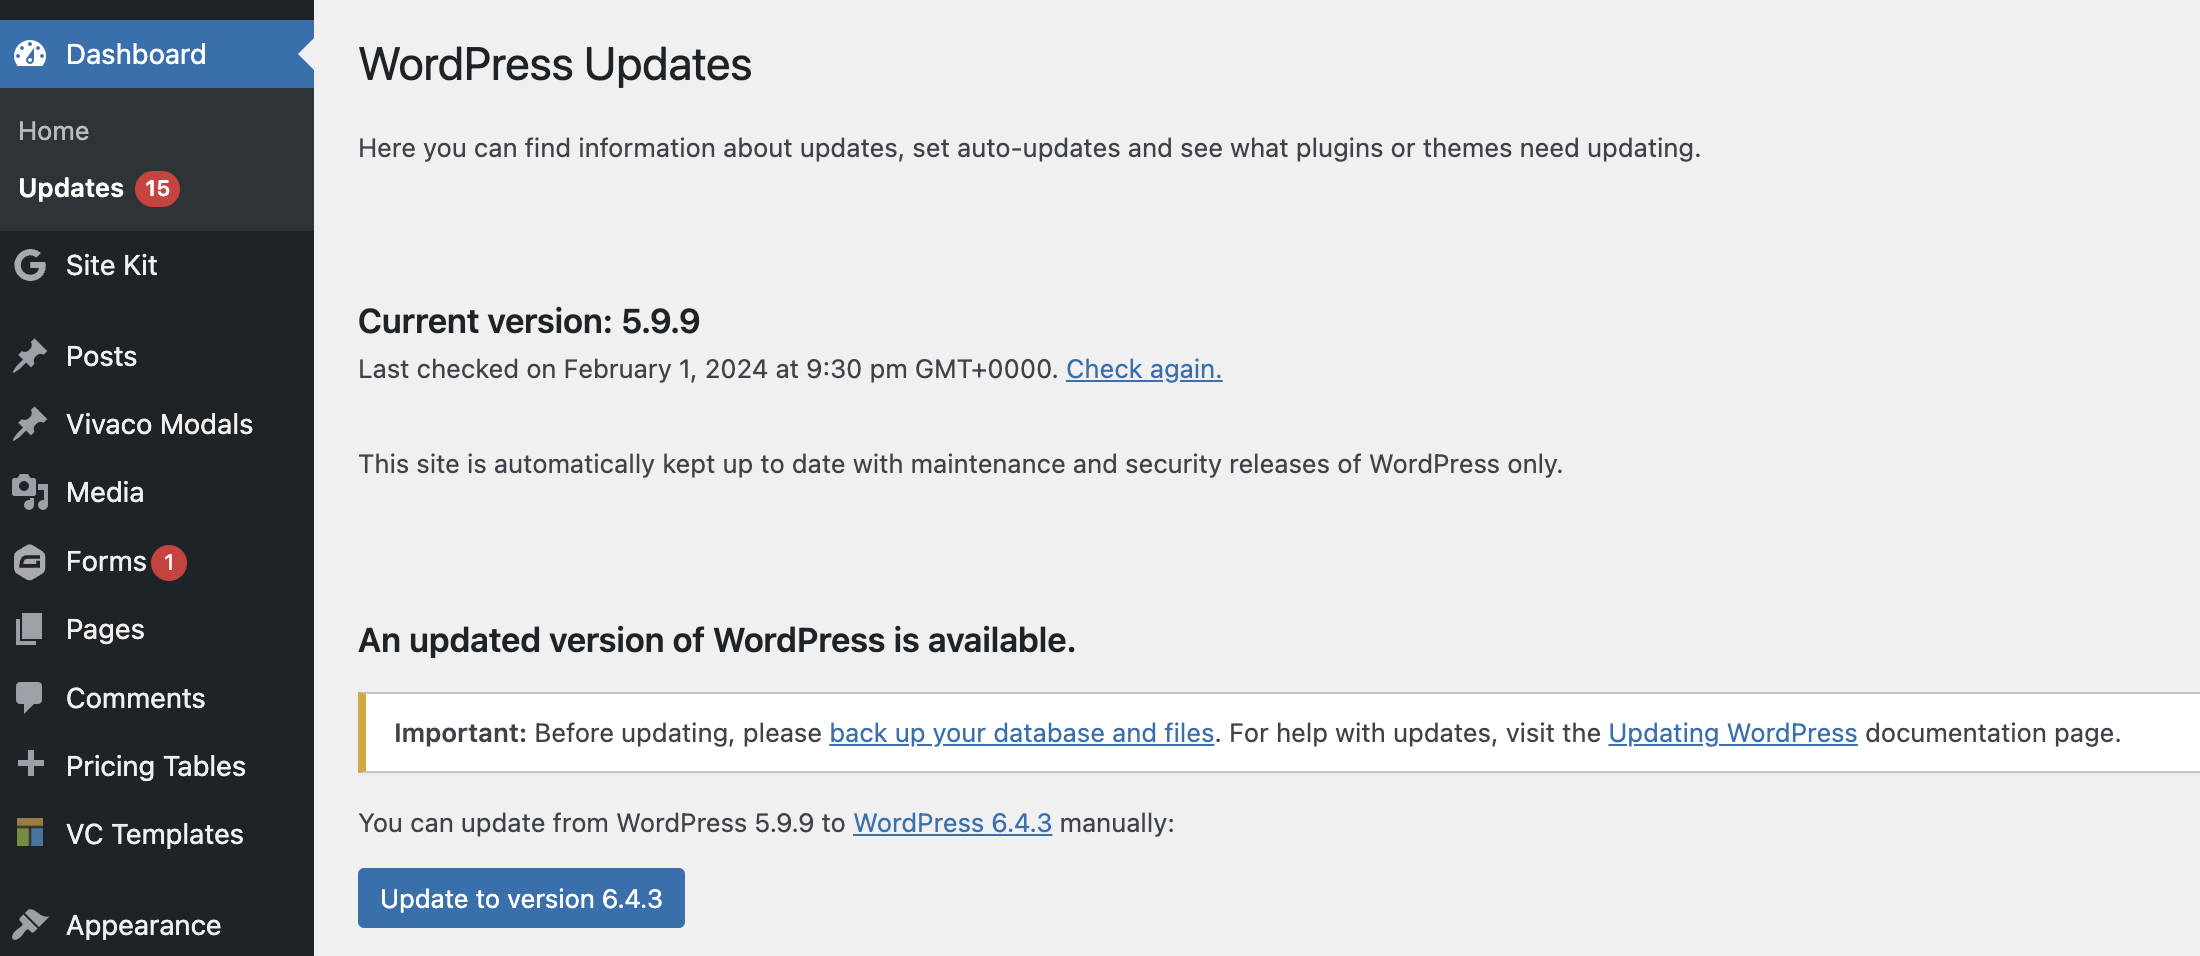This screenshot has width=2200, height=956.
Task: Open Updating WordPress documentation link
Action: point(1732,733)
